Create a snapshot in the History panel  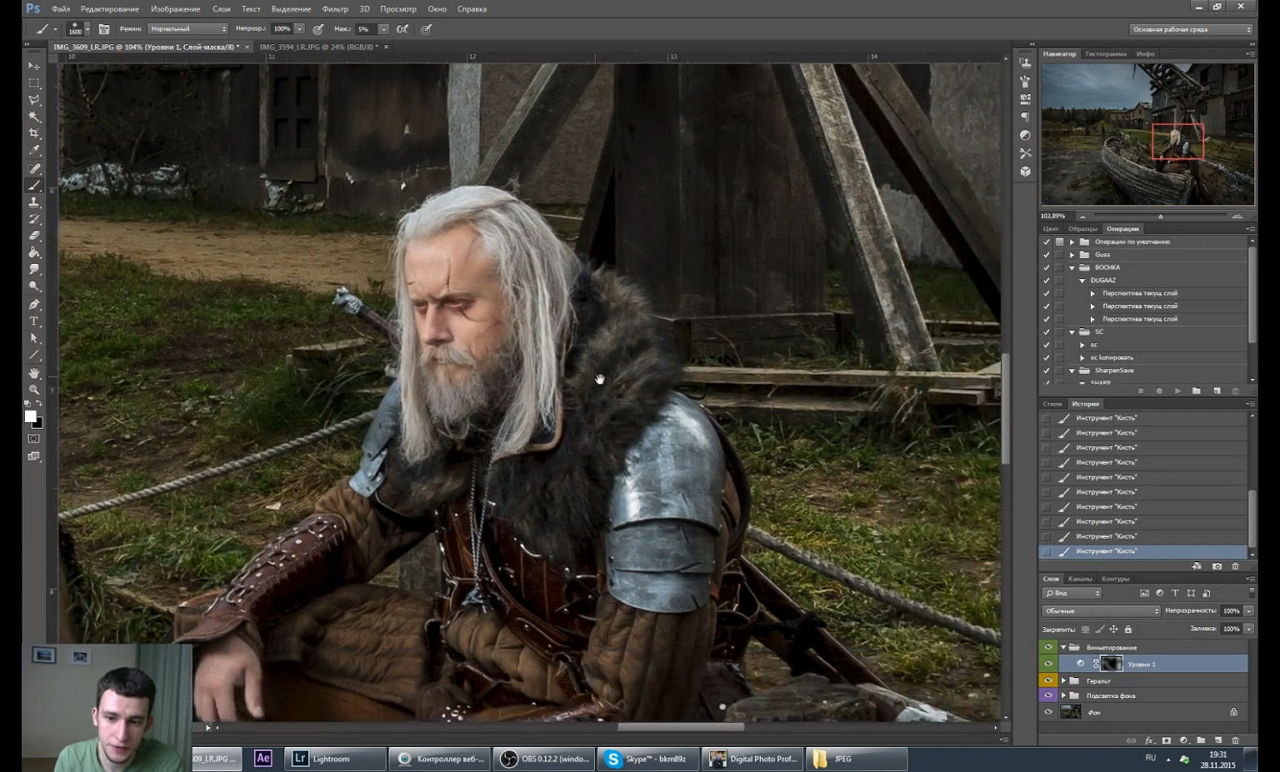[x=1217, y=566]
